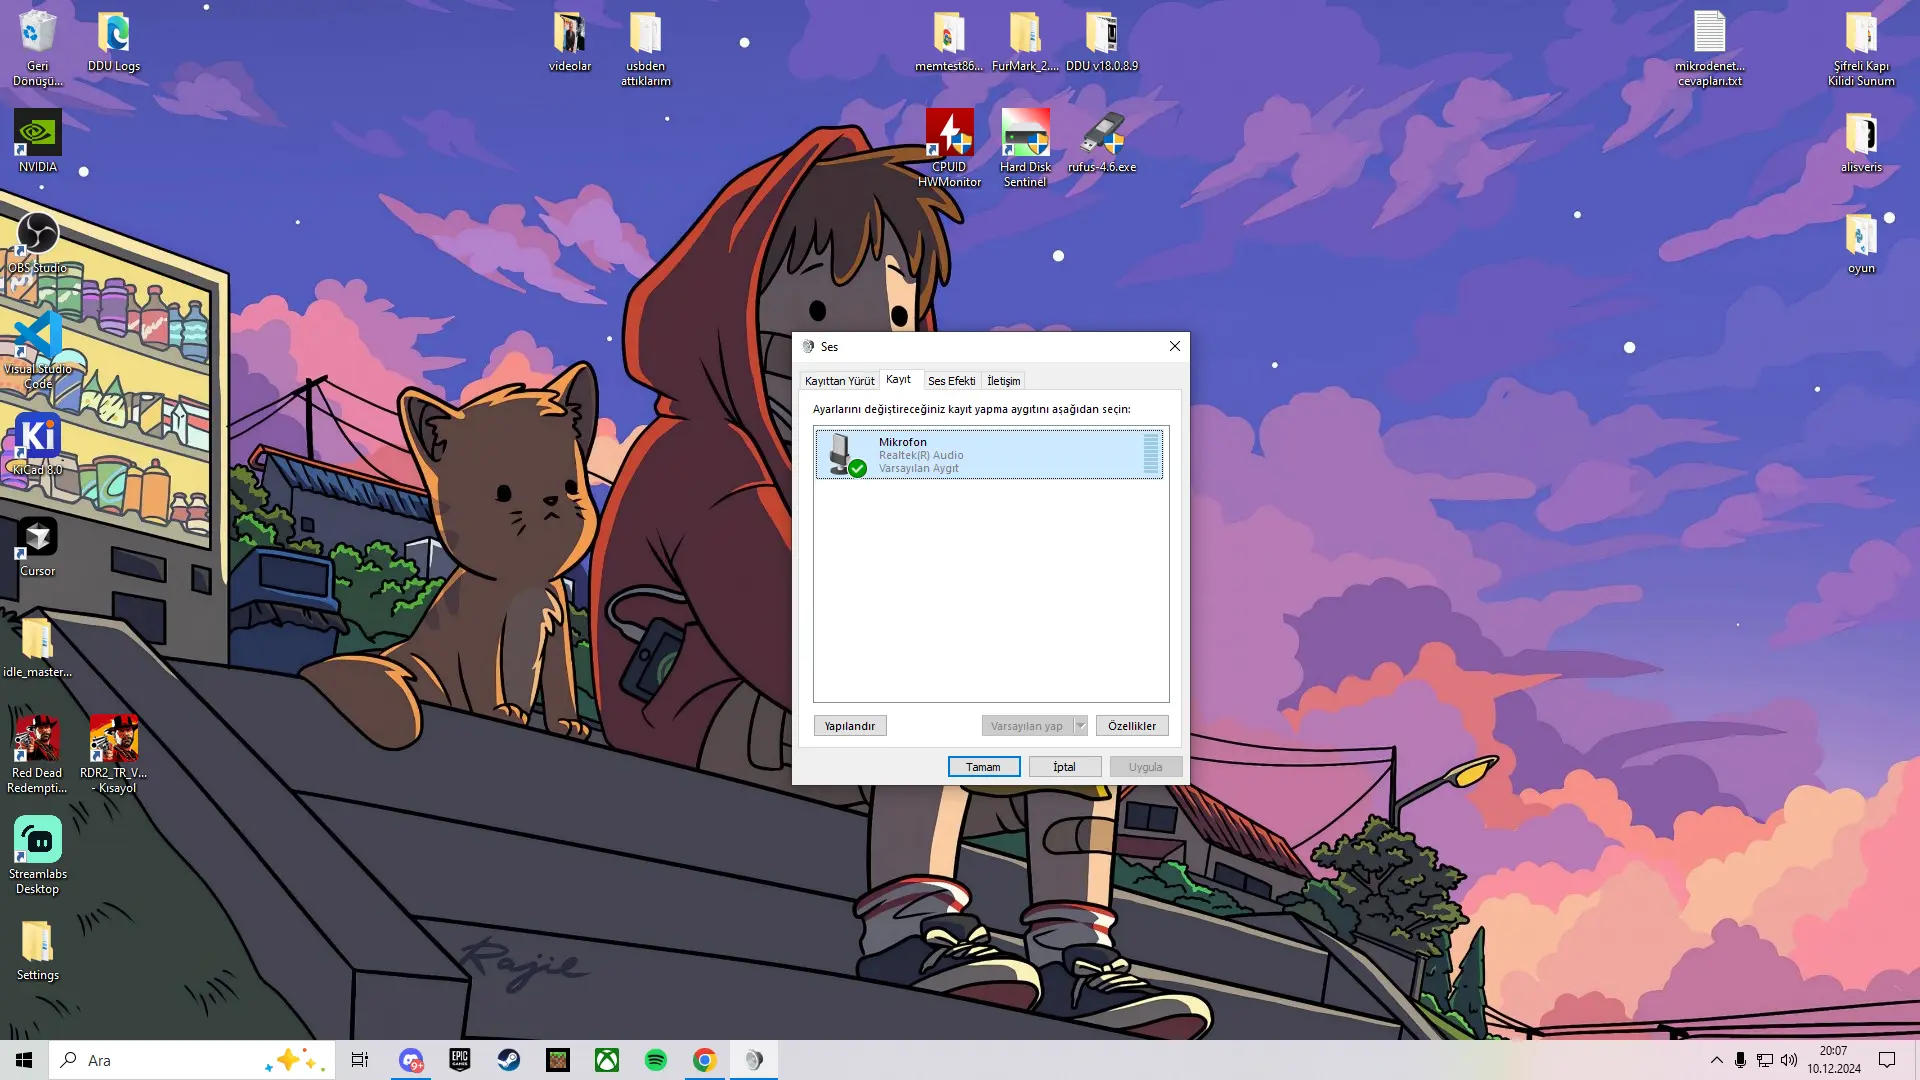
Task: Expand the Varsayılan yap dropdown arrow
Action: click(x=1080, y=726)
